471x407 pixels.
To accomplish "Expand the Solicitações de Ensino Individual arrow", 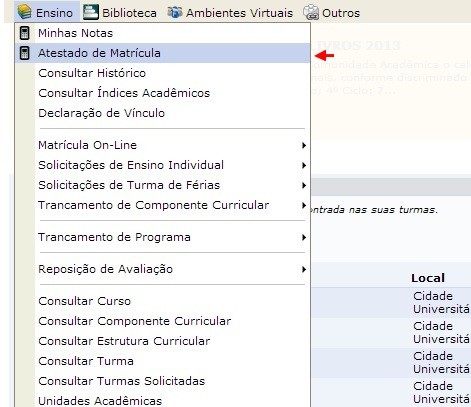I will 304,165.
